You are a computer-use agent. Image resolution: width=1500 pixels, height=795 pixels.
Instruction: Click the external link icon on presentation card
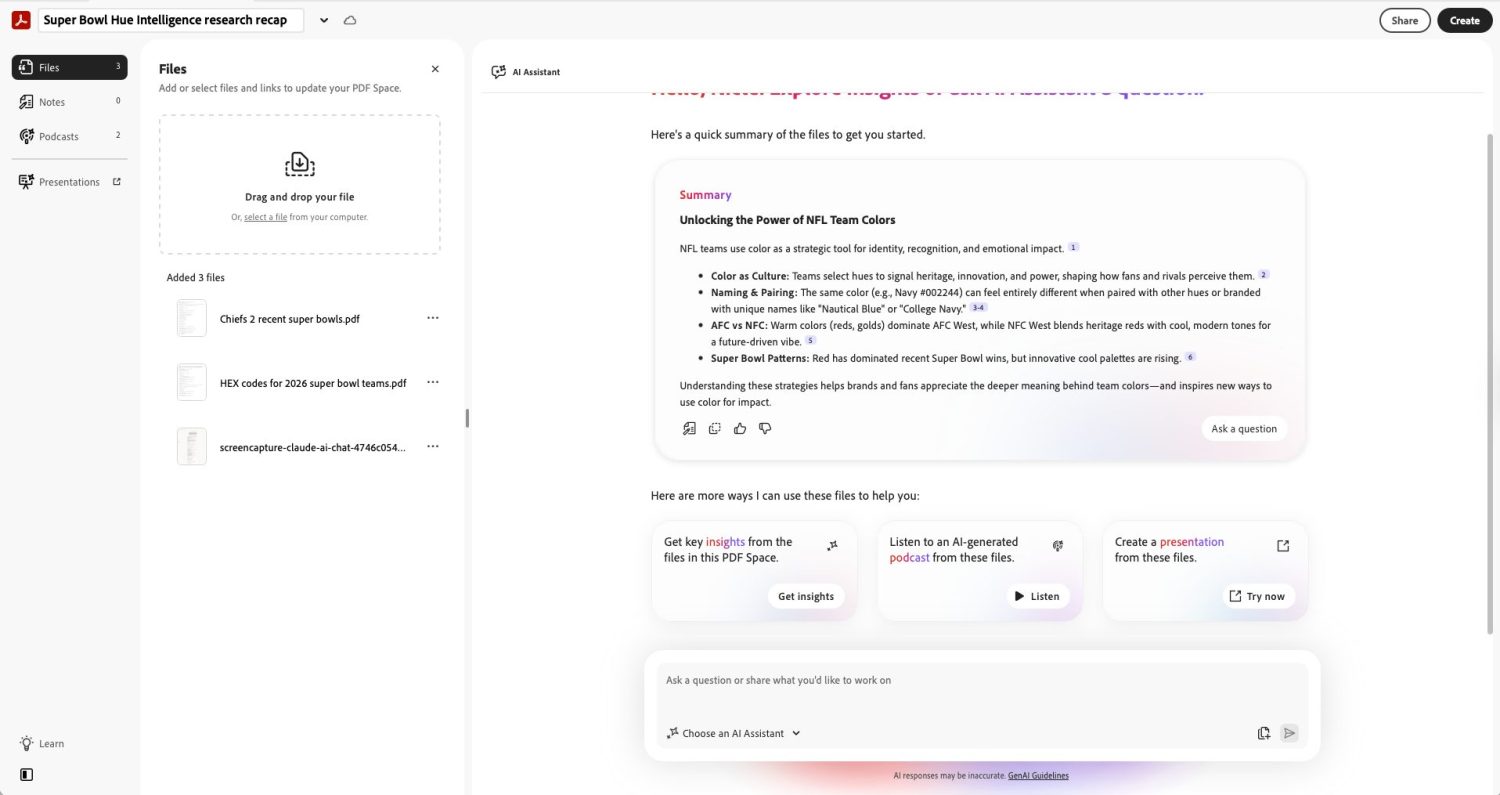click(x=1283, y=545)
